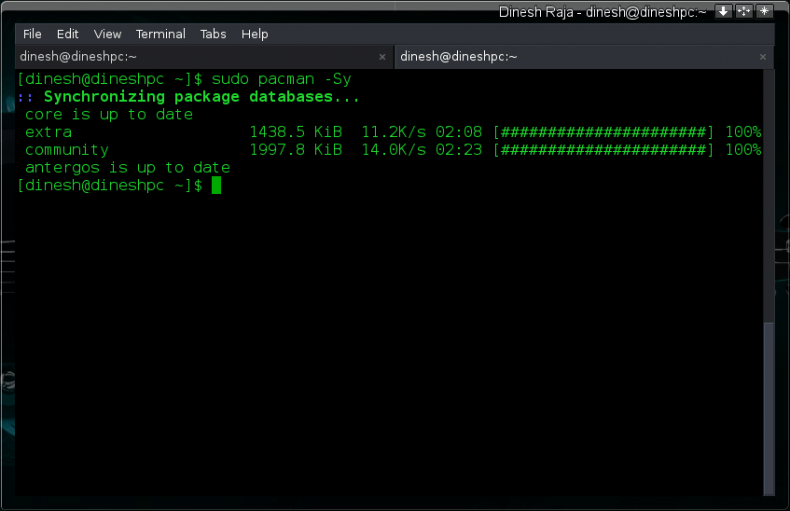Open the Tabs menu
This screenshot has width=790, height=511.
click(x=213, y=34)
